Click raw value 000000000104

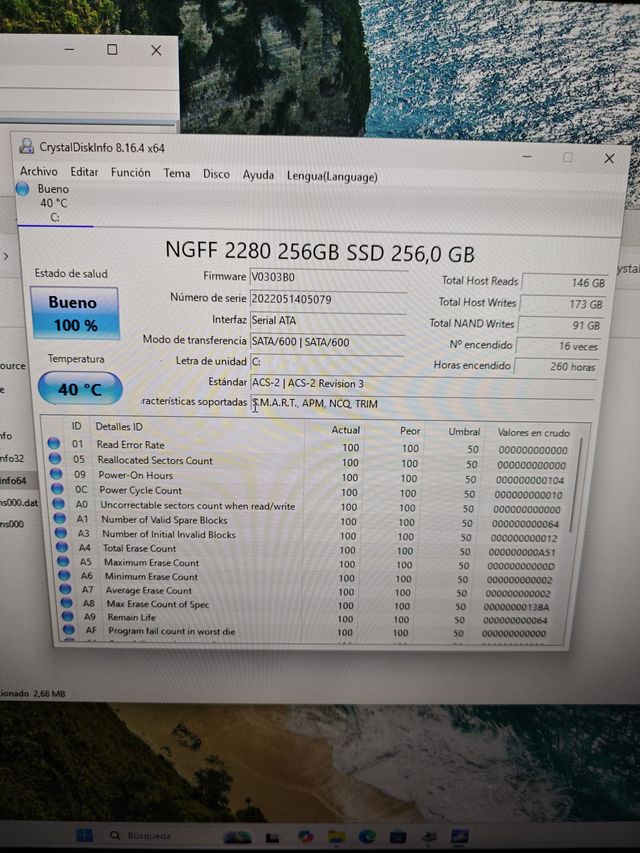pos(530,480)
